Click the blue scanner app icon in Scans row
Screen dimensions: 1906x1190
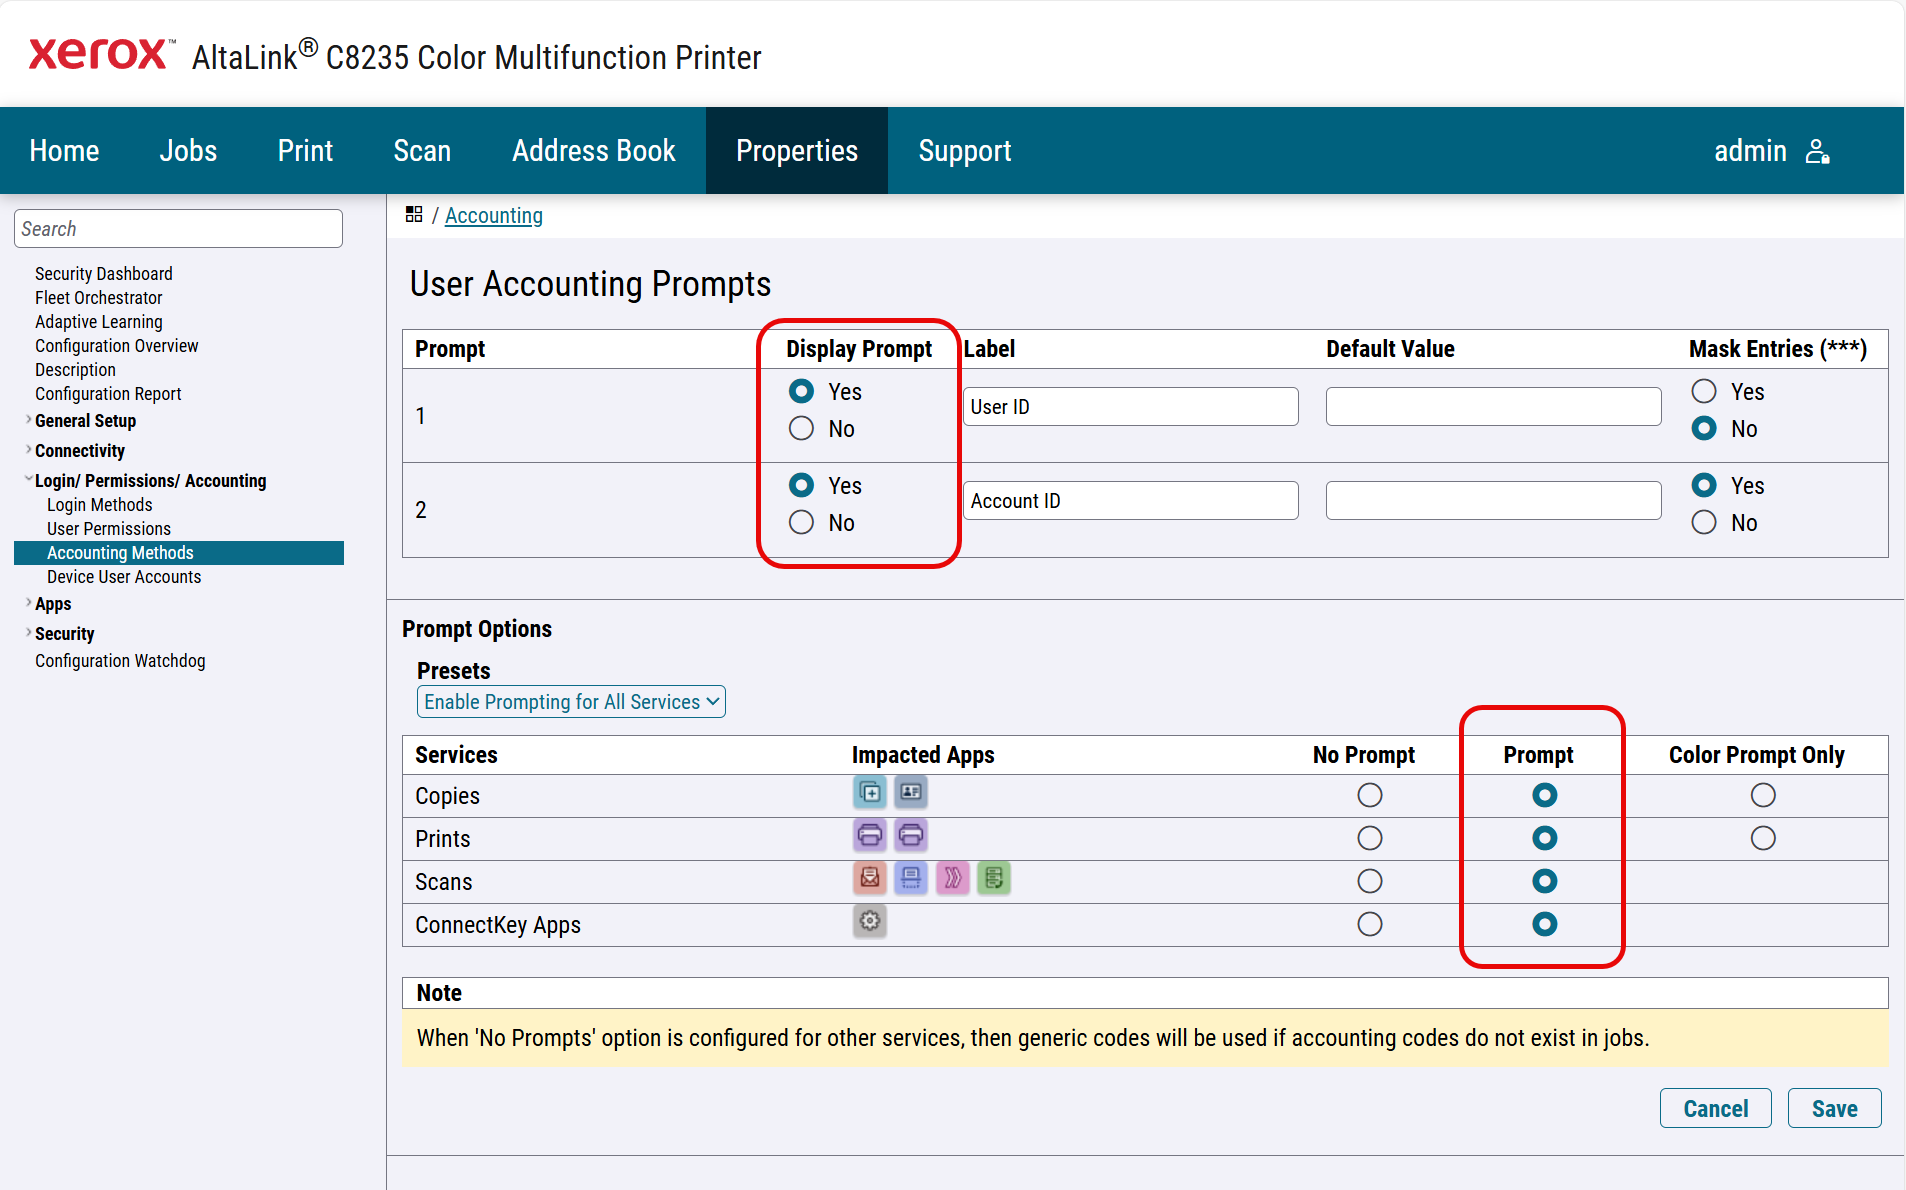click(x=910, y=878)
